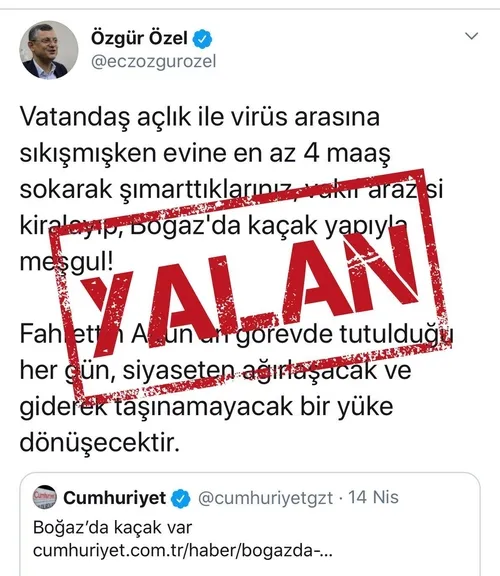This screenshot has width=500, height=576.
Task: Click the Cumhuriyet account name
Action: pos(115,498)
